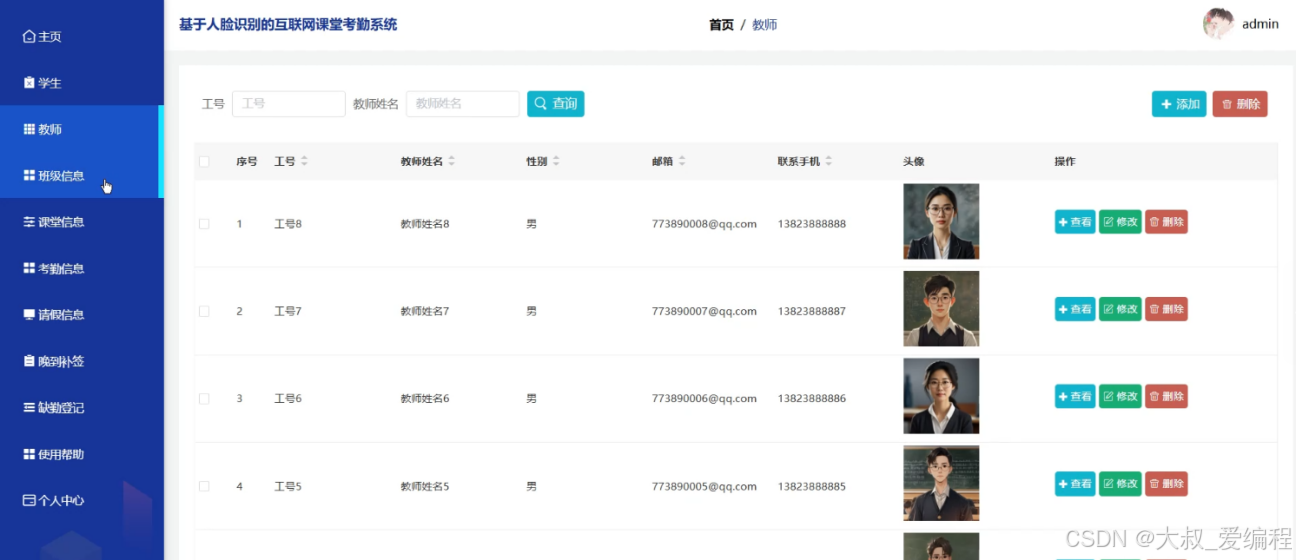The width and height of the screenshot is (1296, 560).
Task: Click 查看 for the 工号8 row
Action: click(x=1075, y=222)
